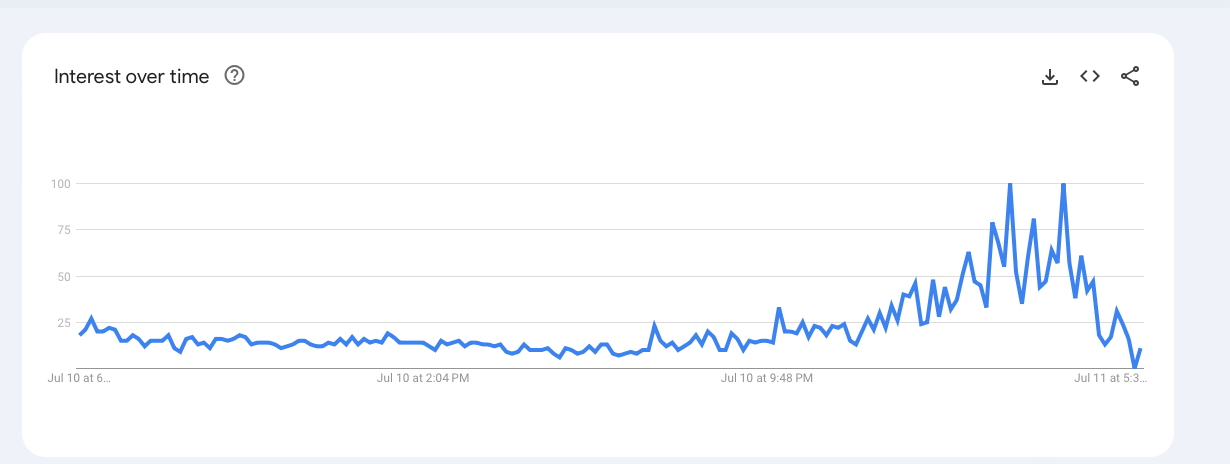The image size is (1230, 464).
Task: Select the first peak reaching 100
Action: pyautogui.click(x=1010, y=185)
